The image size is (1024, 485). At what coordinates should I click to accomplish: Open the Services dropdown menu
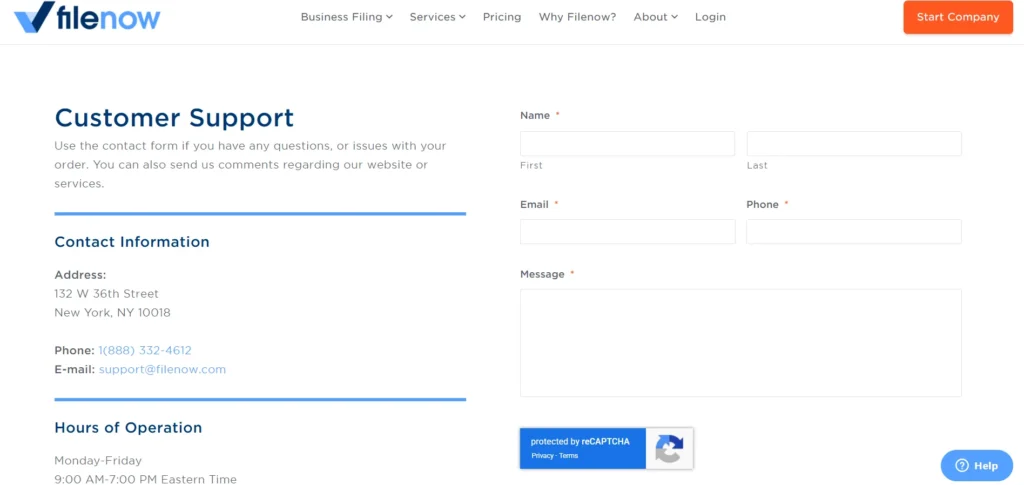(437, 17)
